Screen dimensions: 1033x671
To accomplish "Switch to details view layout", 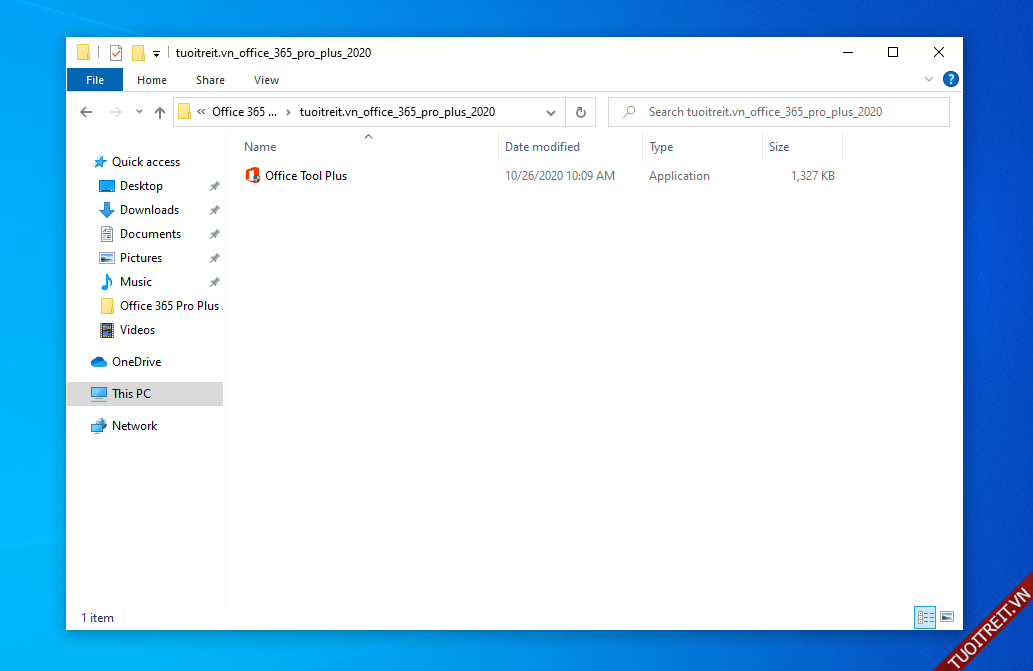I will (x=925, y=617).
